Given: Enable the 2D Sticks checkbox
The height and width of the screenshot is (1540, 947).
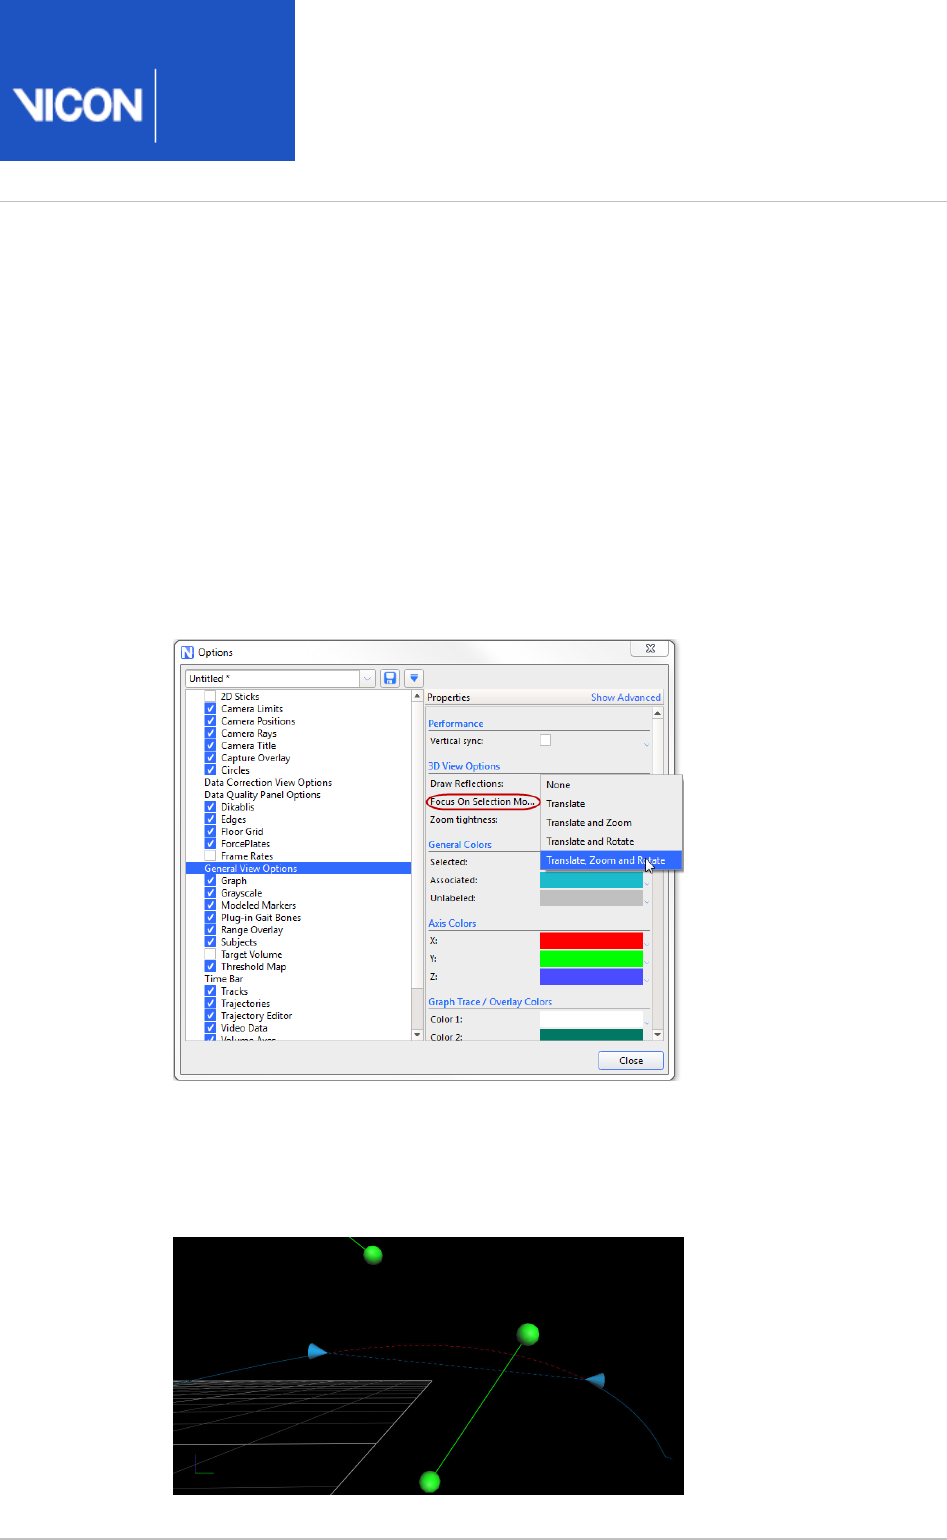Looking at the screenshot, I should tap(210, 696).
